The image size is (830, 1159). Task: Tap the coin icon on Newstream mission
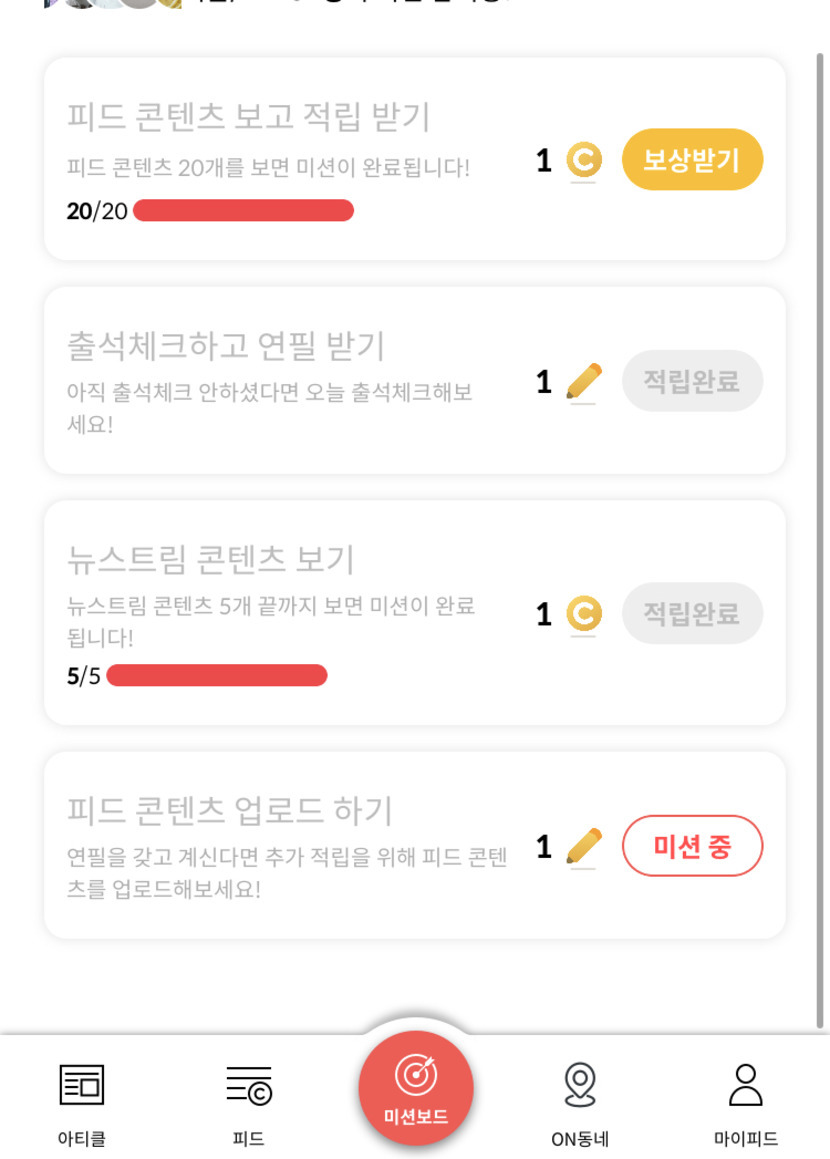pyautogui.click(x=583, y=614)
